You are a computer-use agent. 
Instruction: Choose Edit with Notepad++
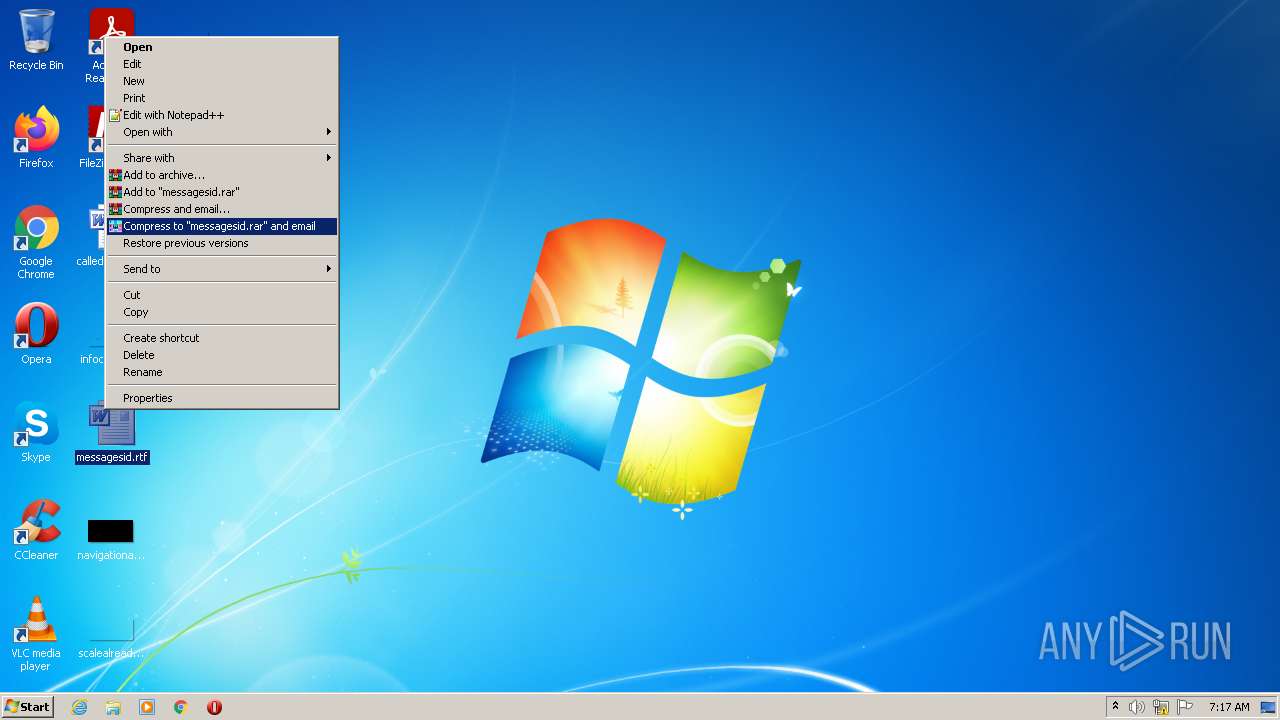pos(222,115)
